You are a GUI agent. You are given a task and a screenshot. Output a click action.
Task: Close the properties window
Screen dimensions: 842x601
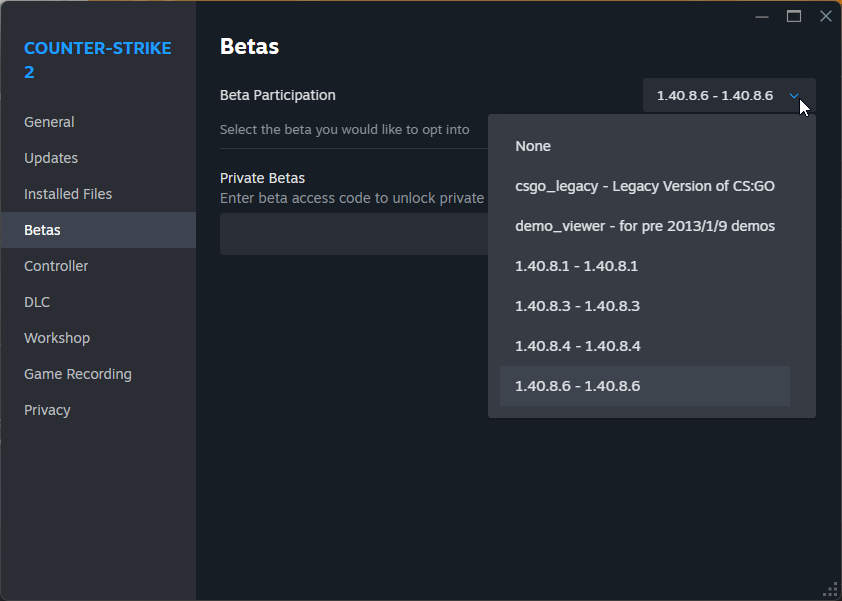point(825,16)
